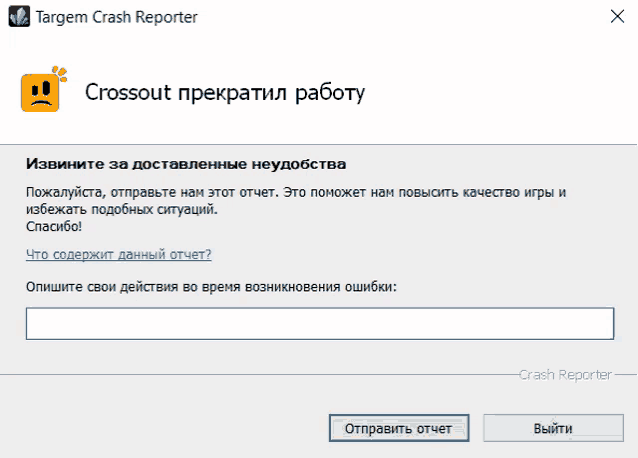Screen dimensions: 638x458
Task: Click the 'Выйти' button
Action: (553, 428)
